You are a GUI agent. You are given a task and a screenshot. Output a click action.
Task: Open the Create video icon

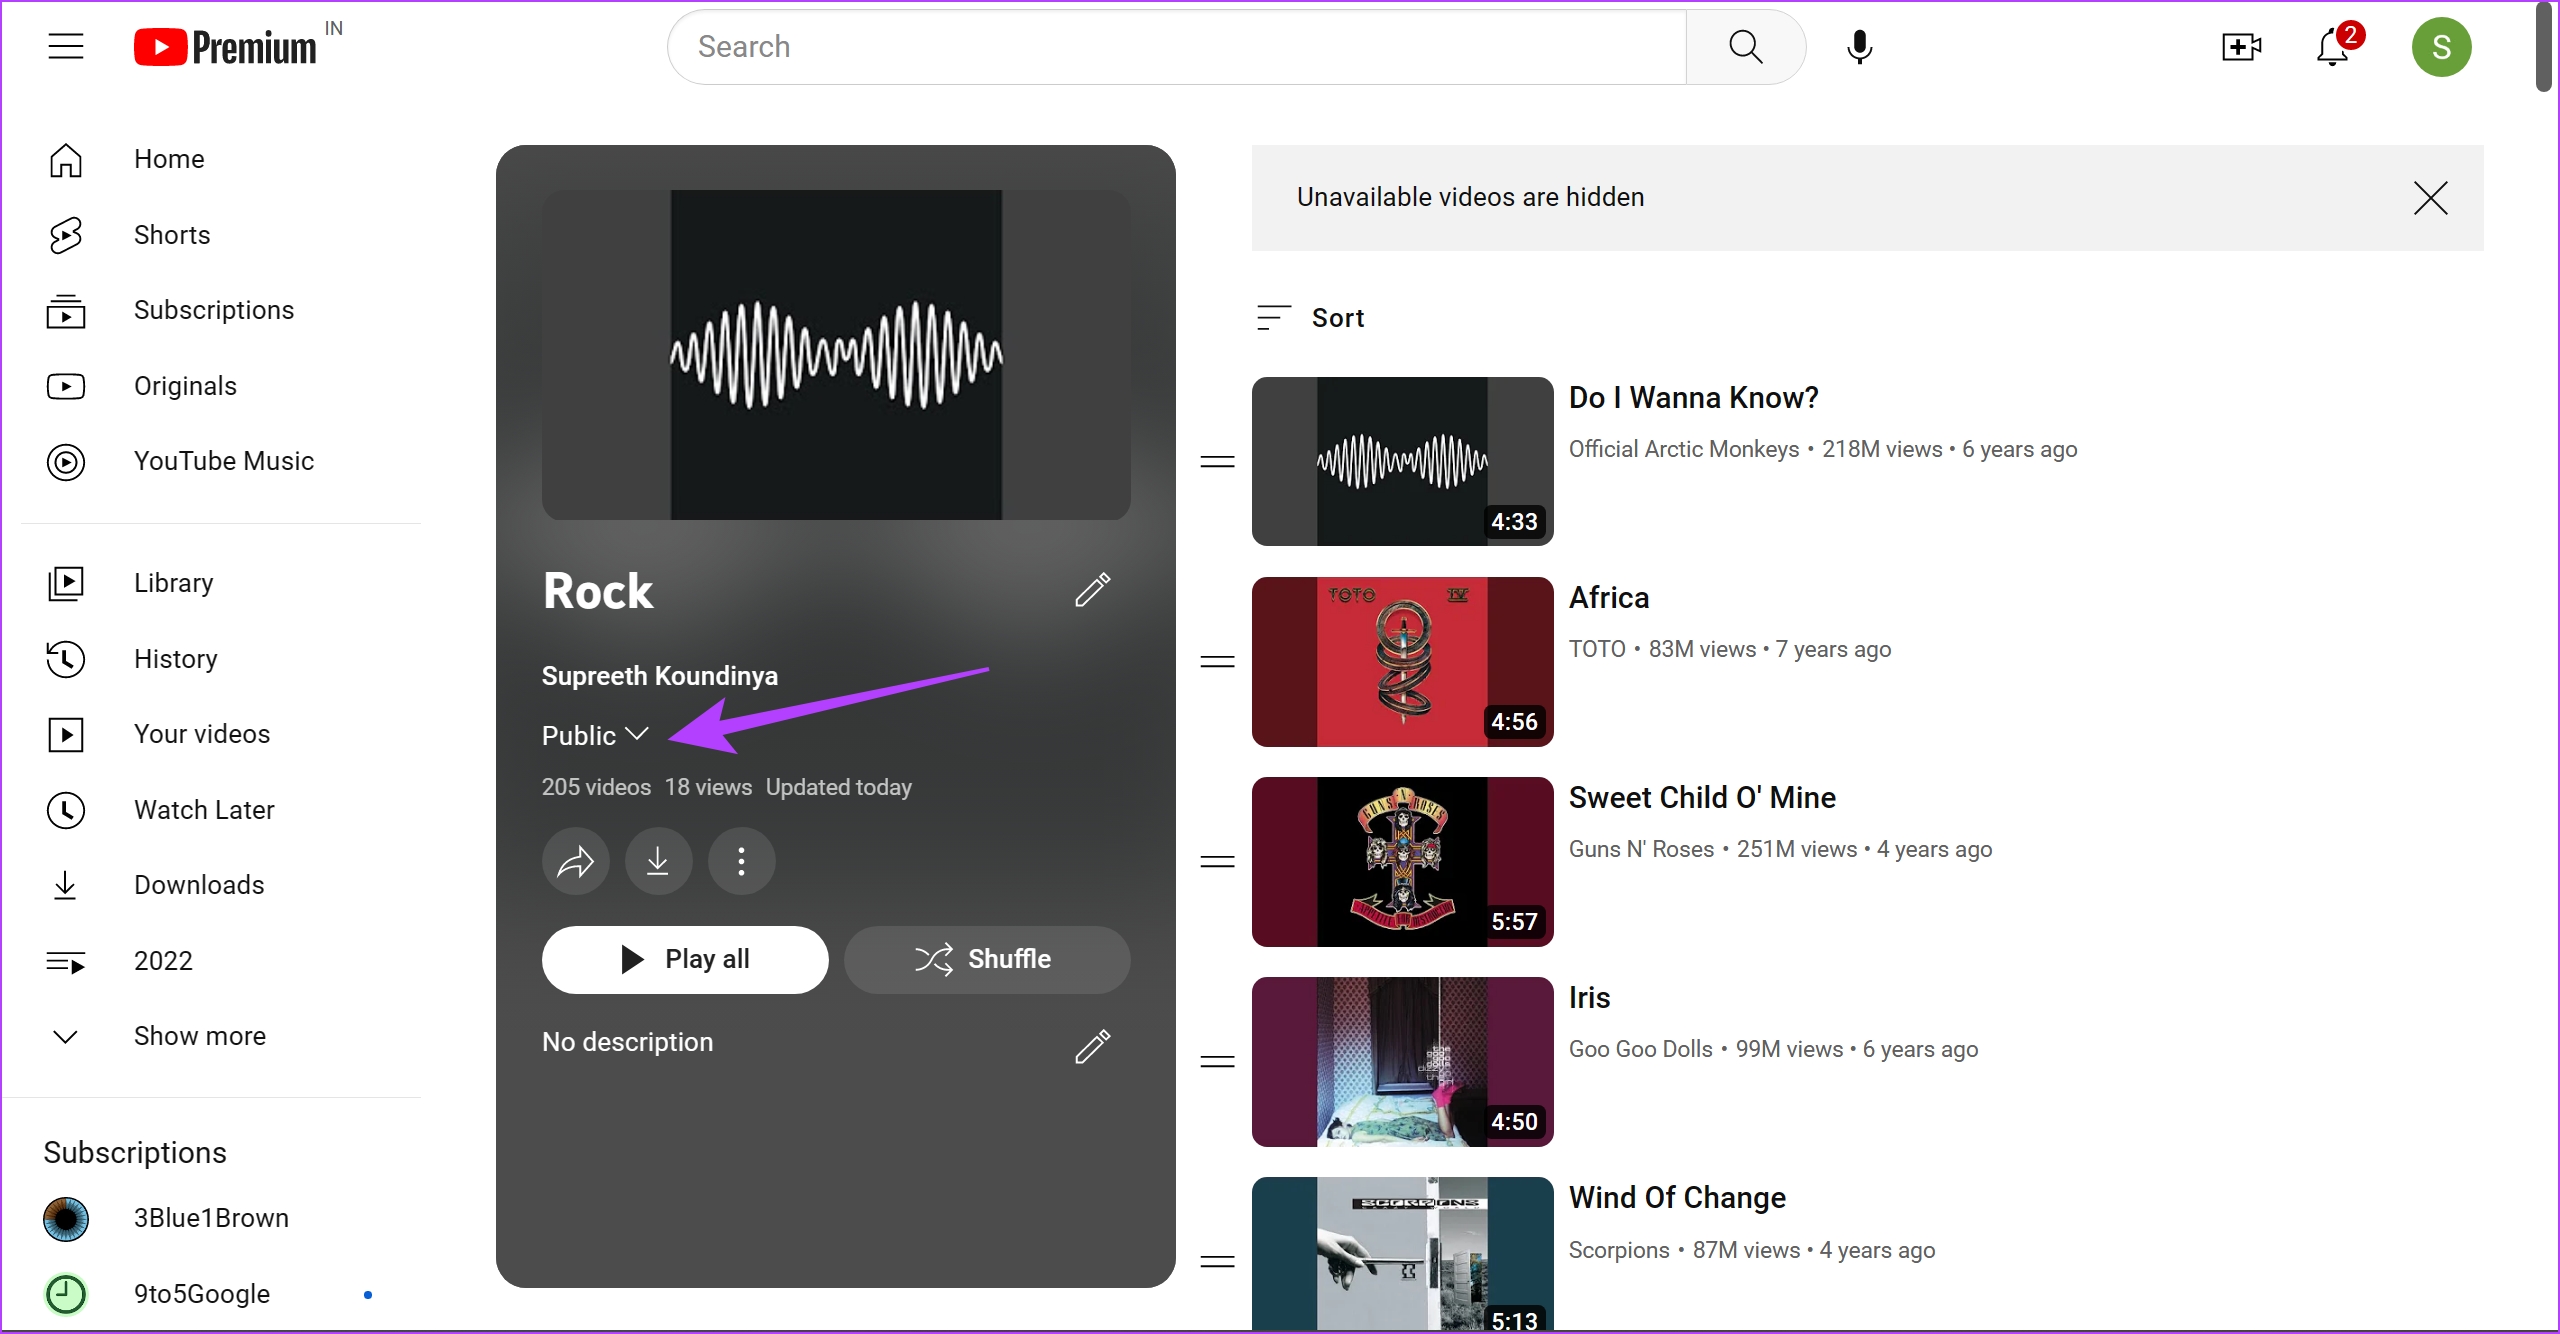pyautogui.click(x=2241, y=47)
